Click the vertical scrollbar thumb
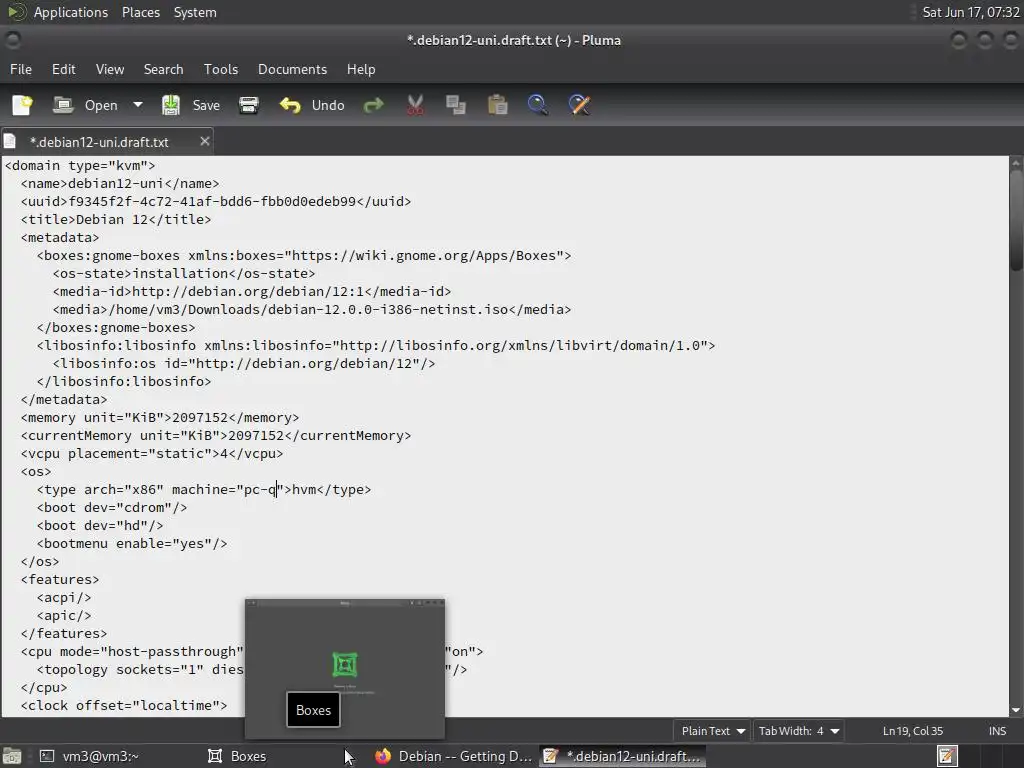 [x=1016, y=219]
